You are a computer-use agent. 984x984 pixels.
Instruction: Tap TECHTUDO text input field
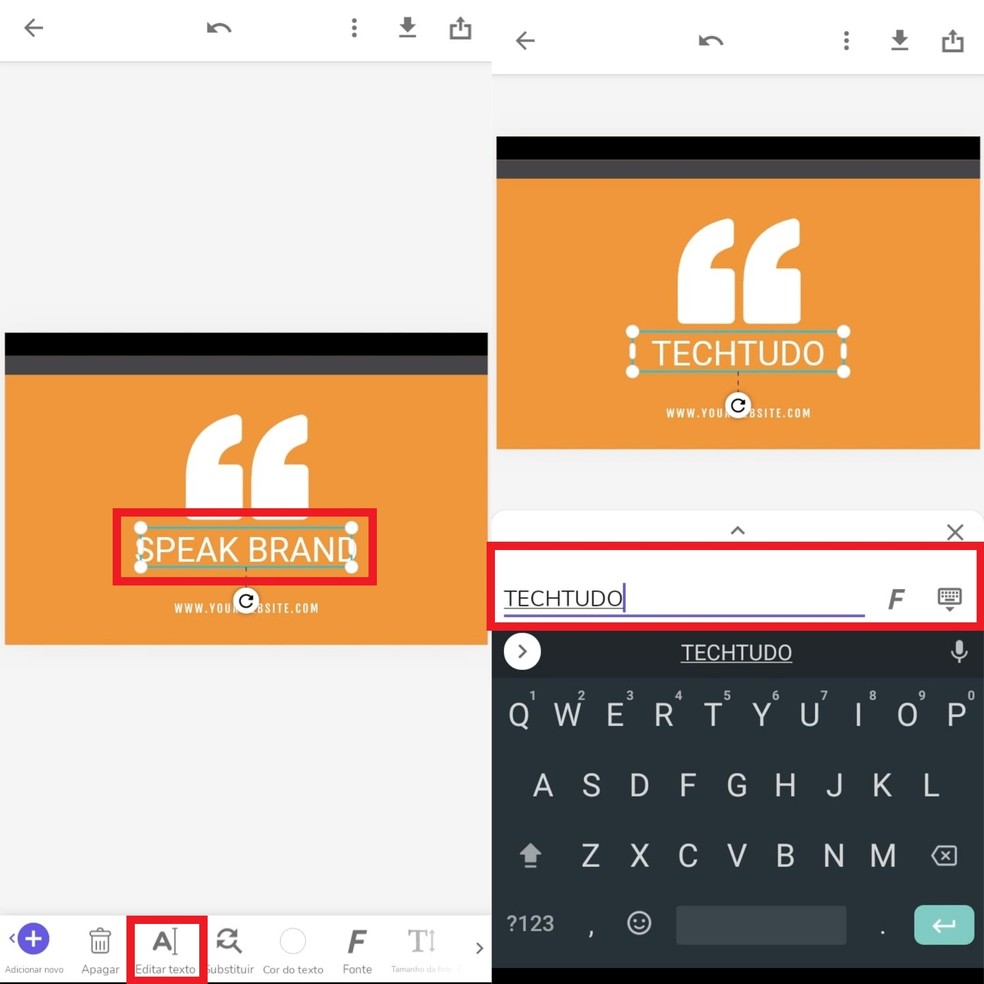click(684, 599)
